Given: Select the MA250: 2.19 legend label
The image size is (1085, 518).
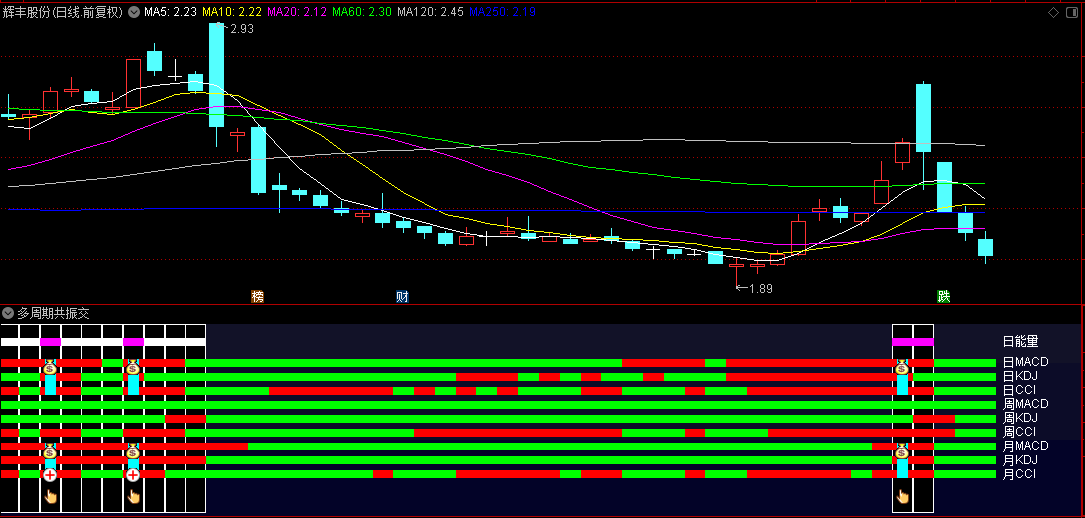Looking at the screenshot, I should pyautogui.click(x=502, y=12).
